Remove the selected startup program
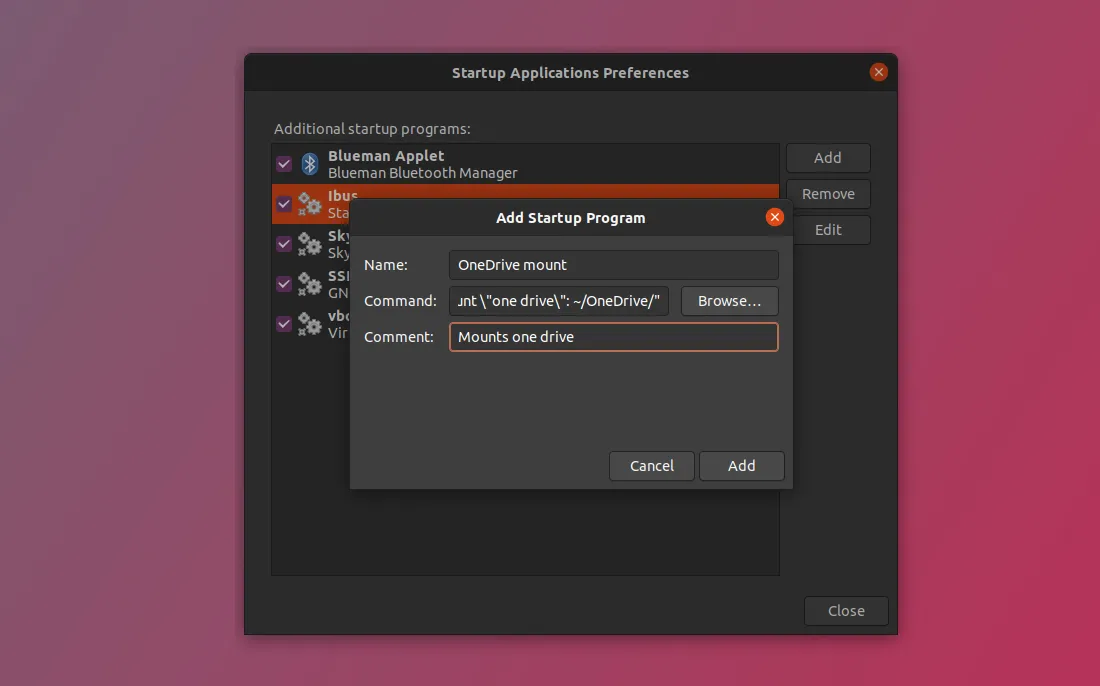 point(828,194)
